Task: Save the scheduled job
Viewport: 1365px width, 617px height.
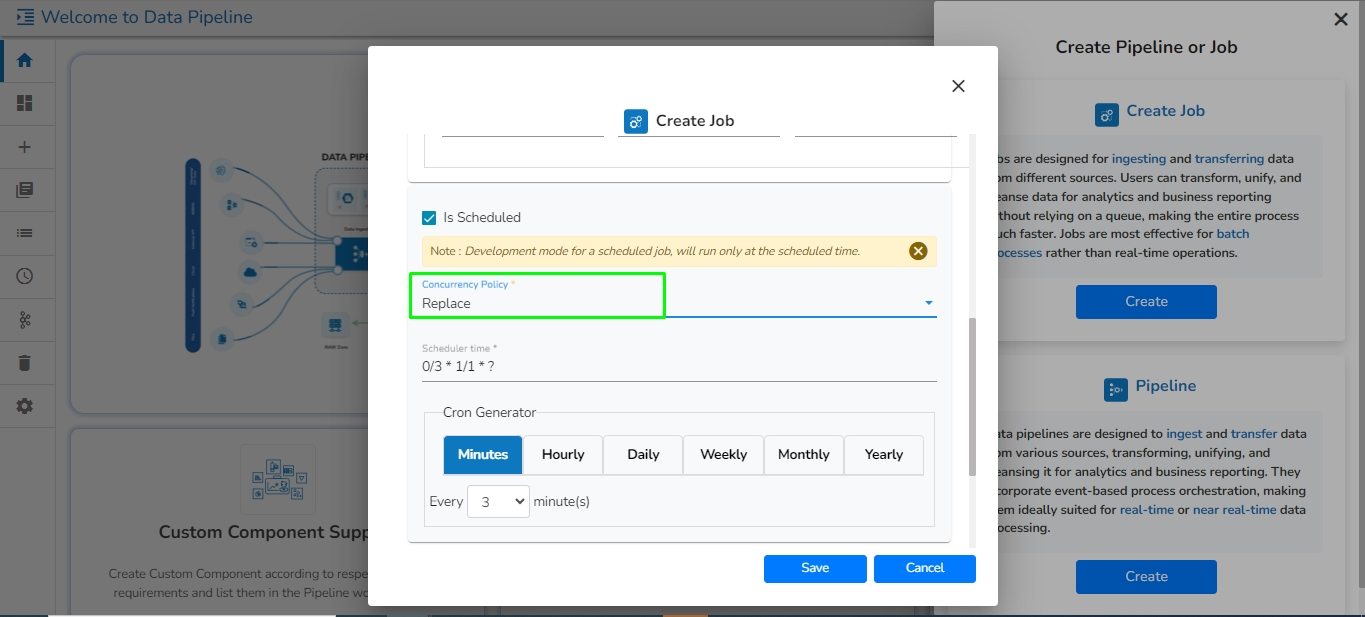Action: pyautogui.click(x=815, y=568)
